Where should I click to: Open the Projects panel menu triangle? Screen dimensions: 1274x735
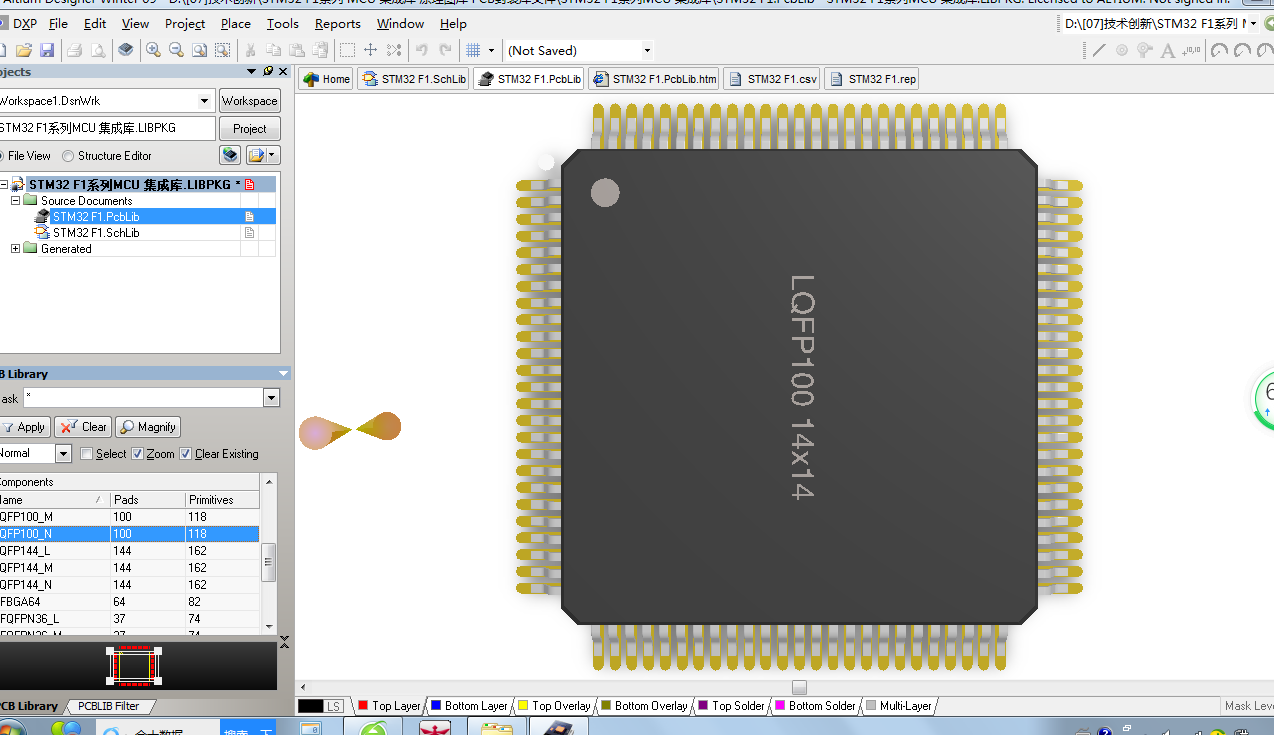click(252, 71)
